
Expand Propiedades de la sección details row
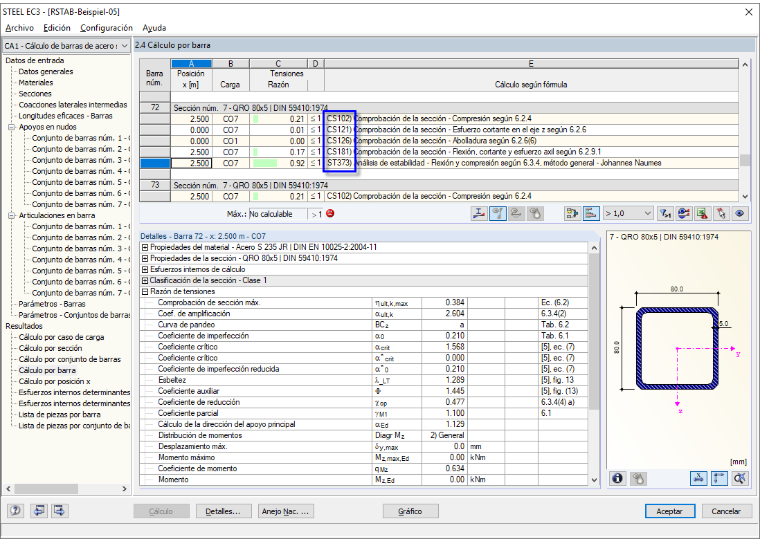[x=144, y=258]
